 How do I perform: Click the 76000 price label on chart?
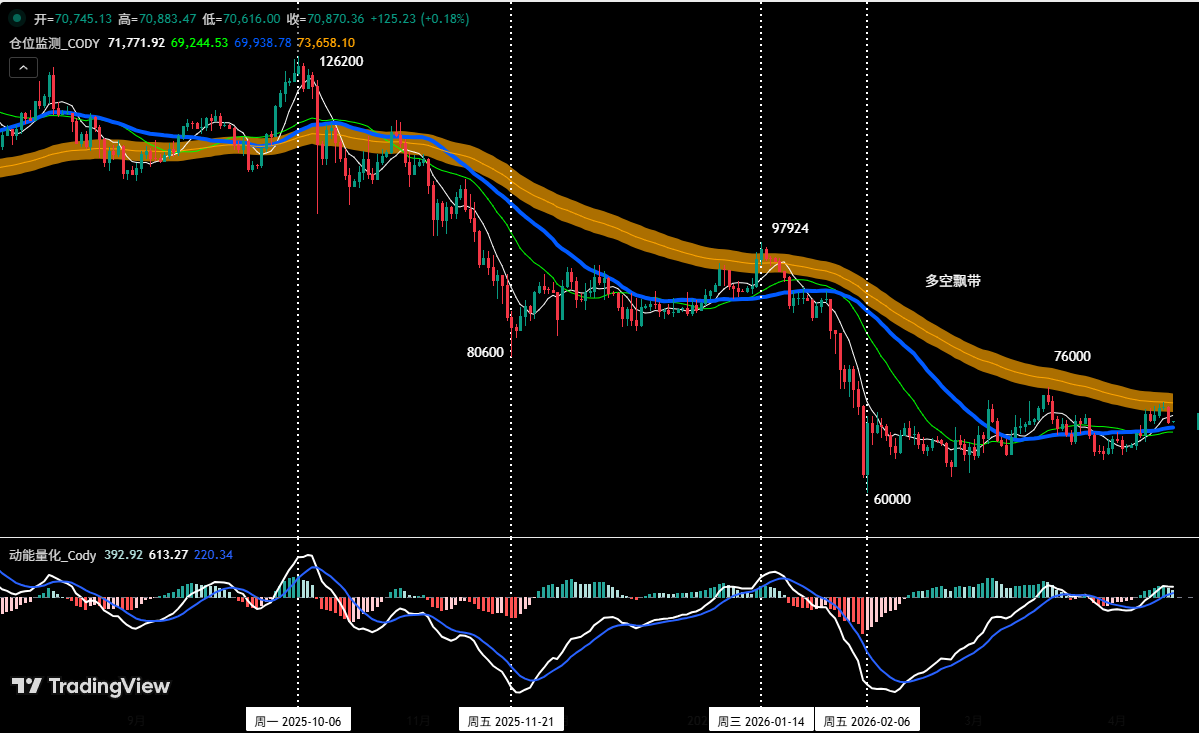[x=1071, y=356]
